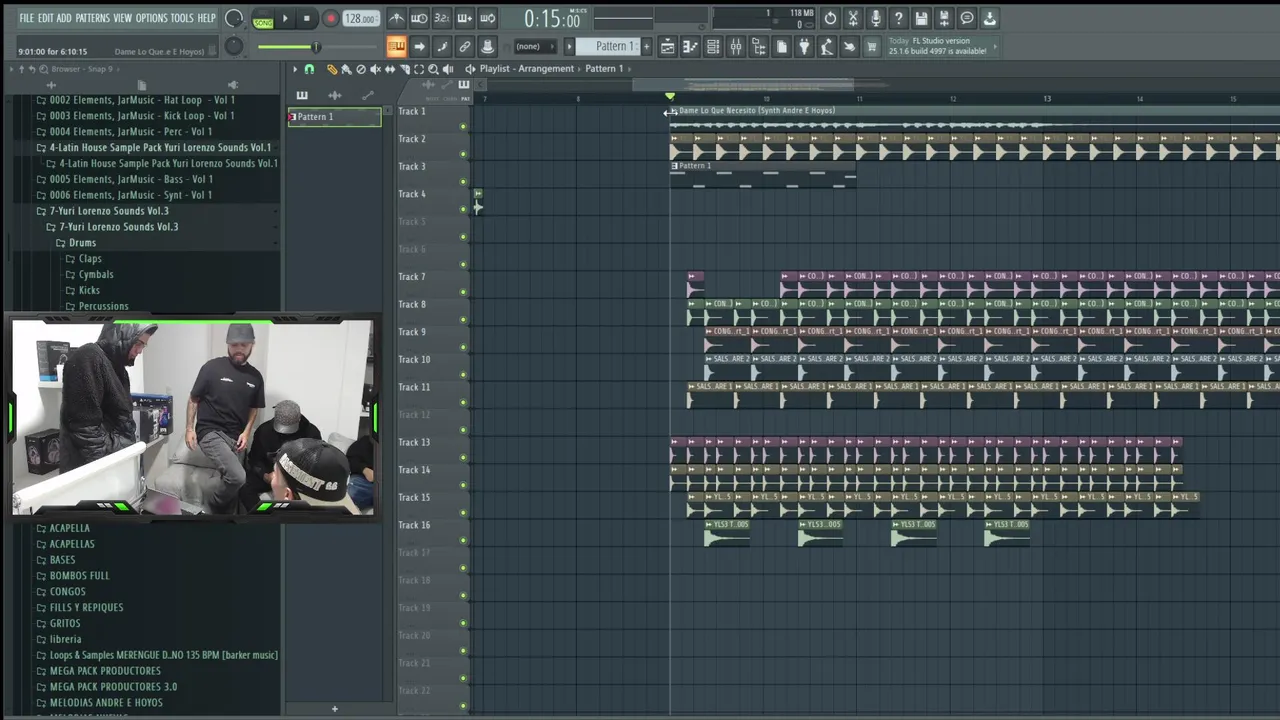Open the mixer window icon
This screenshot has width=1280, height=720.
click(736, 46)
